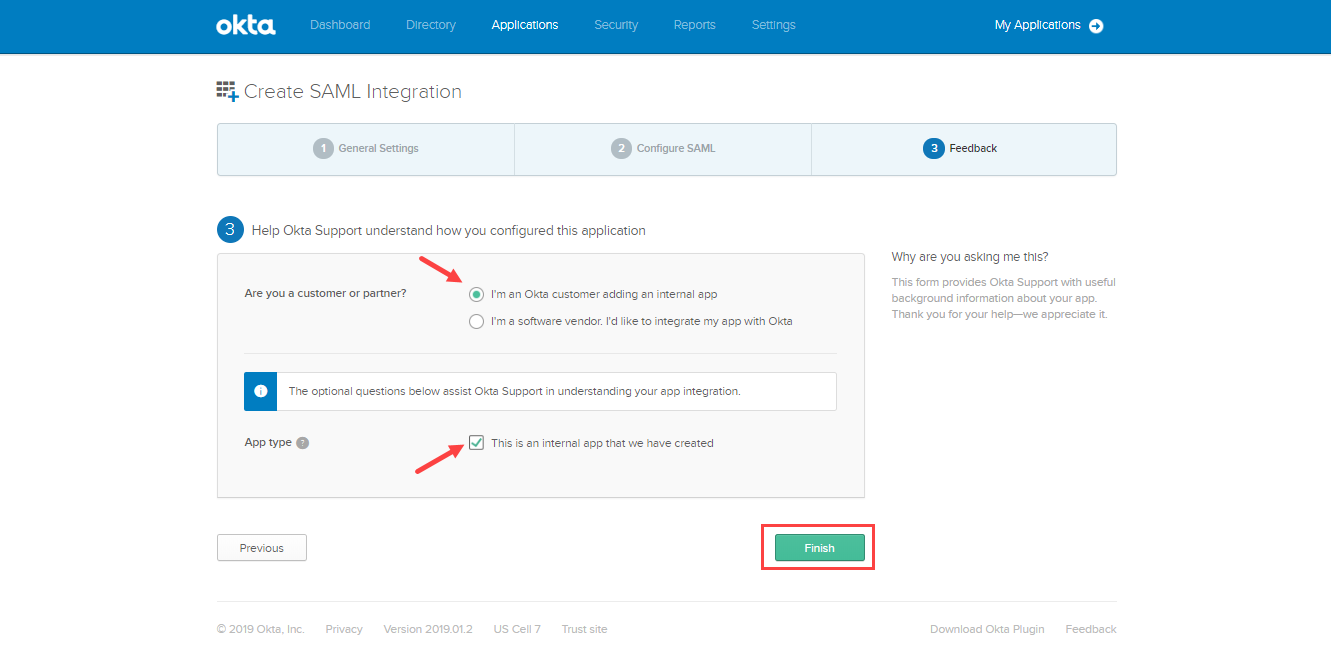Viewport: 1331px width, 664px height.
Task: Click "I'm a software vendor" option label
Action: point(642,322)
